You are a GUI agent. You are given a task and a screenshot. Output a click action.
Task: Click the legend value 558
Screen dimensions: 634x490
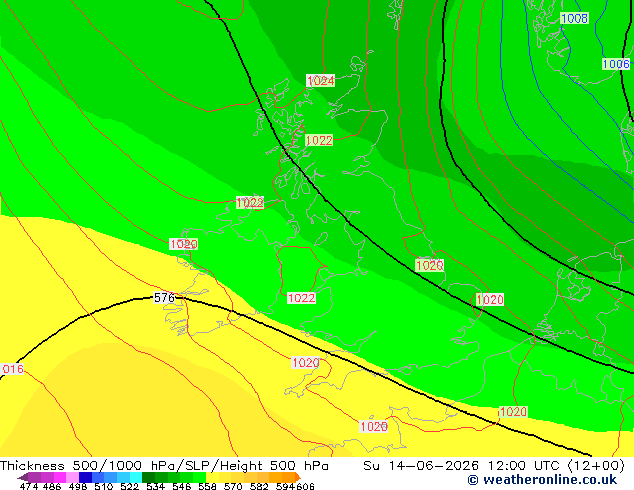point(207,486)
